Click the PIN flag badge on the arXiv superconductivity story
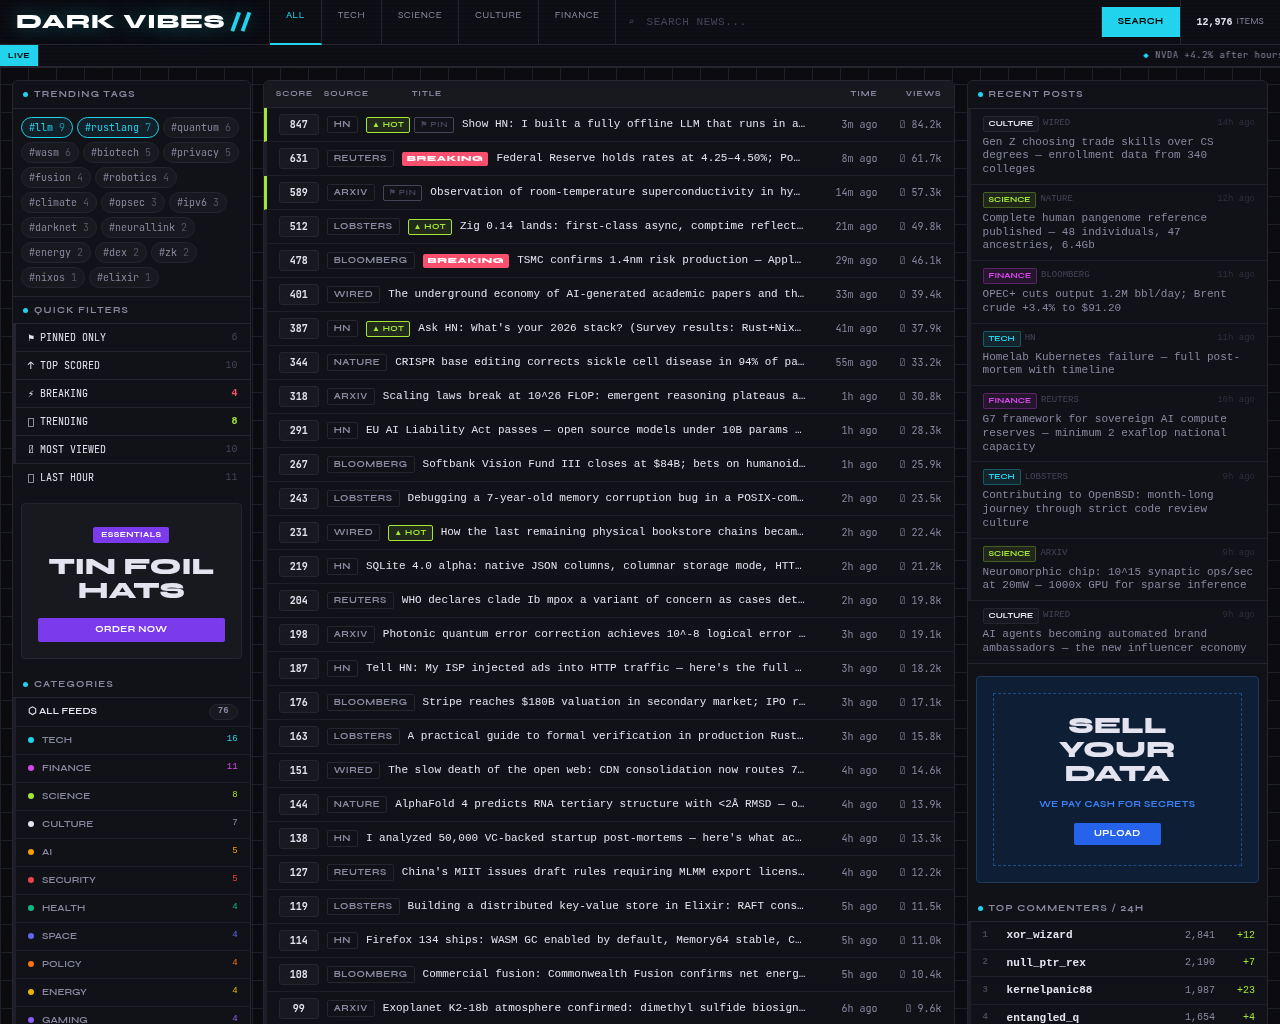This screenshot has width=1280, height=1024. click(402, 193)
